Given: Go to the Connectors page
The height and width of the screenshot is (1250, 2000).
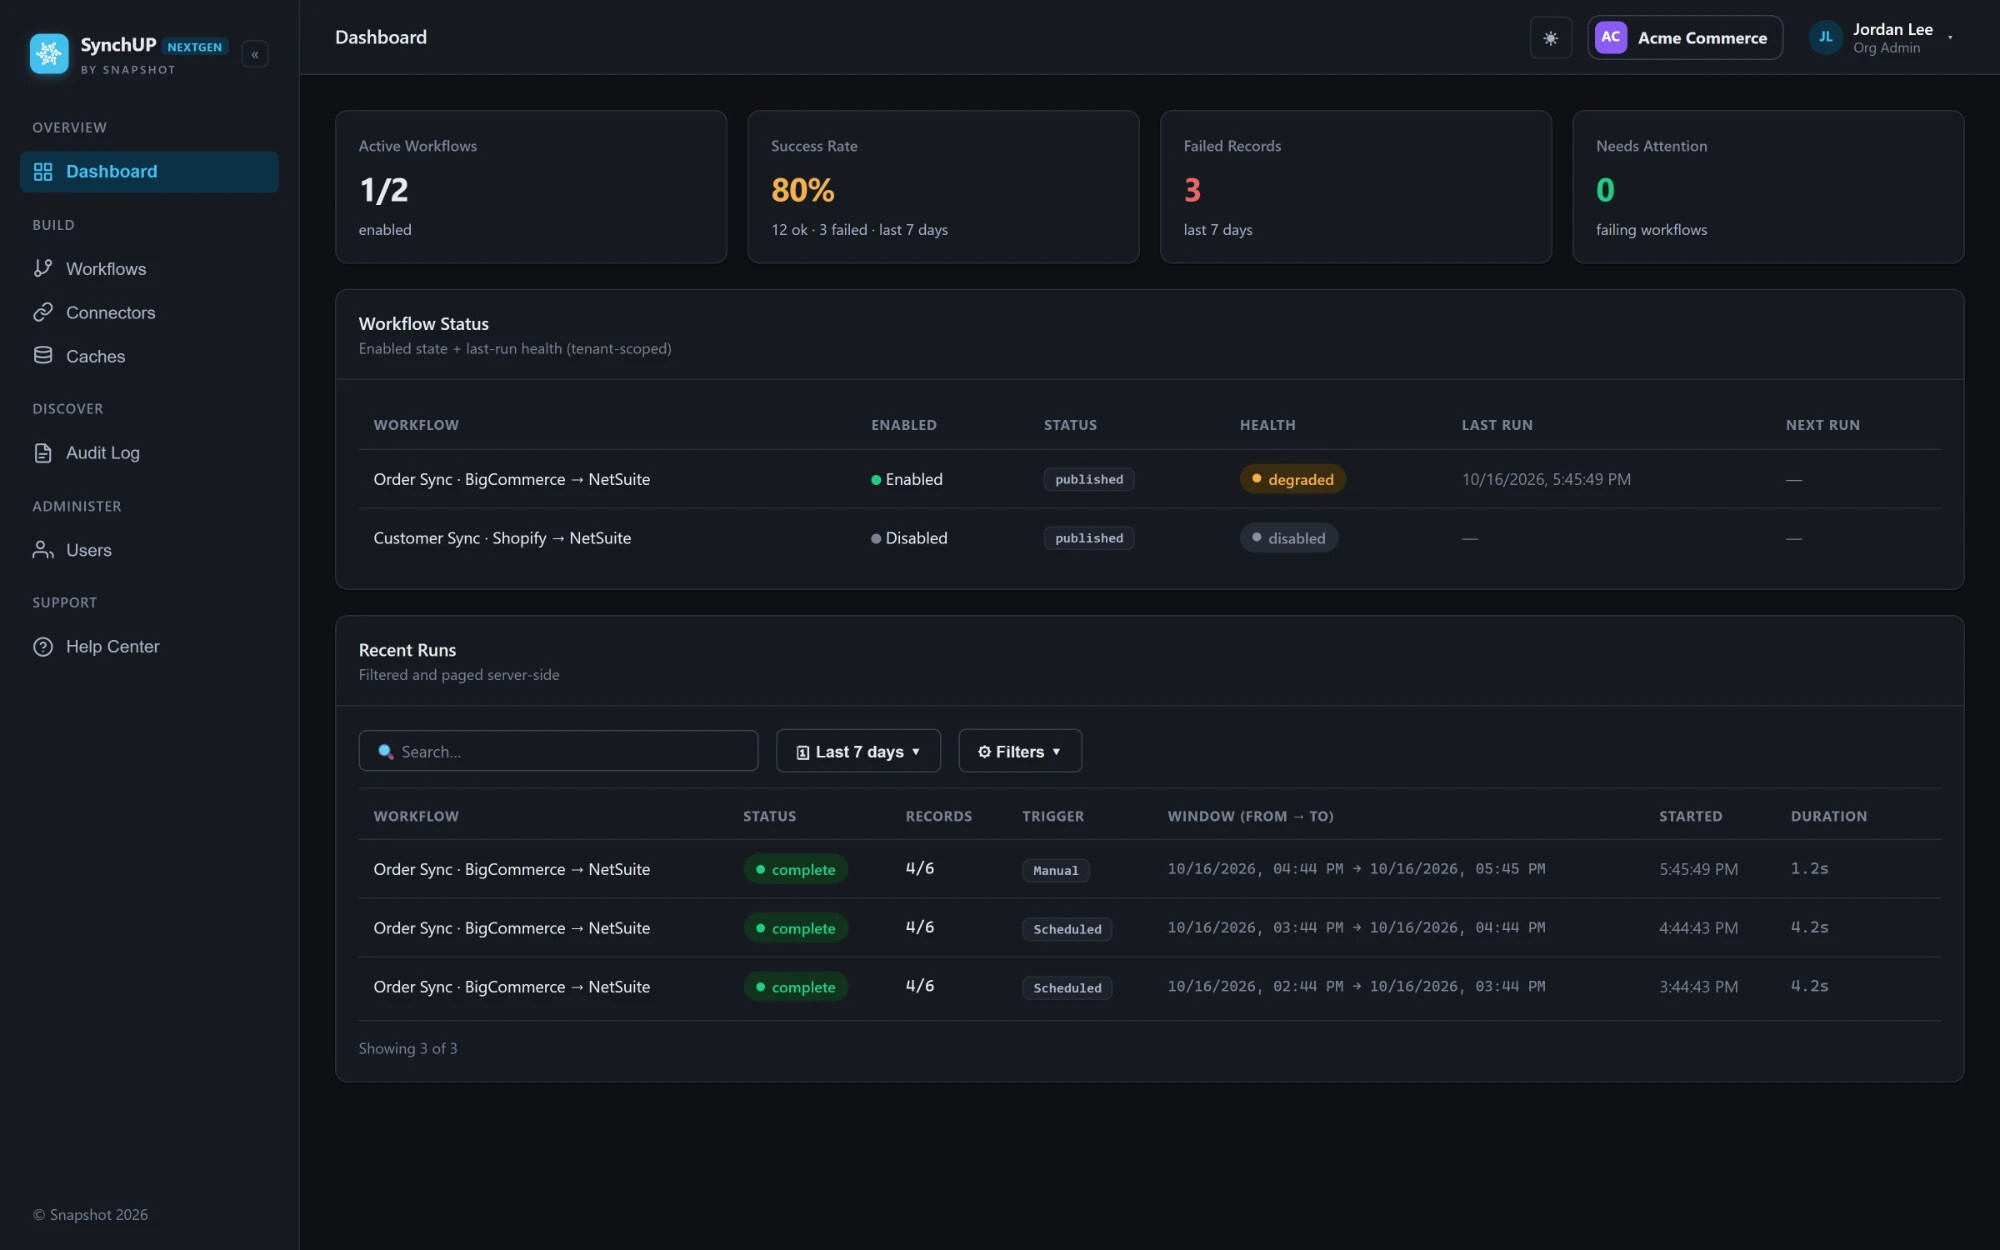Looking at the screenshot, I should pos(149,313).
